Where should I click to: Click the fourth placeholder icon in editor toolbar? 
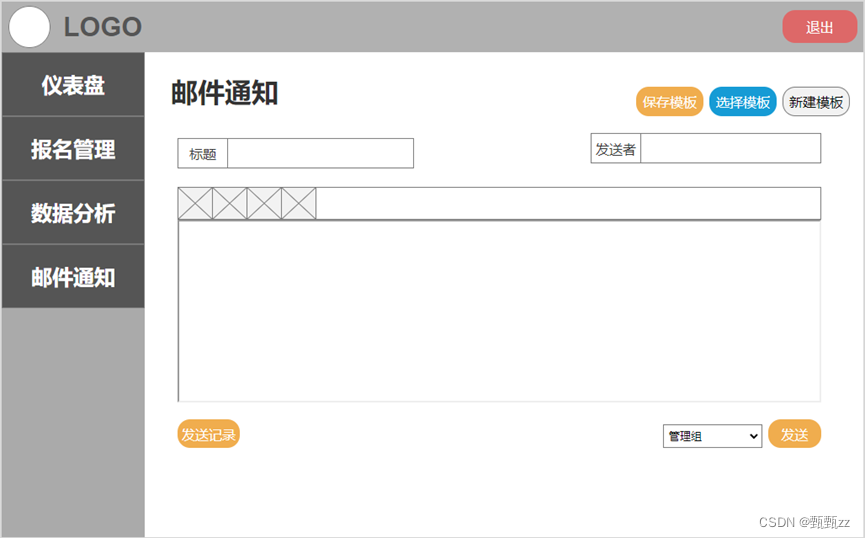(x=299, y=204)
